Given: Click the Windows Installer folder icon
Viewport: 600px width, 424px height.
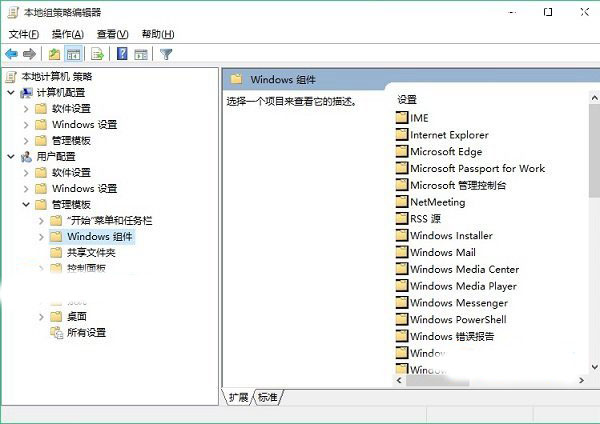Looking at the screenshot, I should 402,235.
